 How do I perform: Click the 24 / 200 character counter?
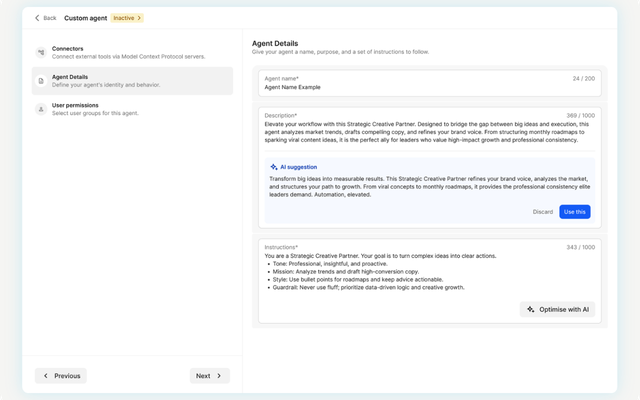584,78
